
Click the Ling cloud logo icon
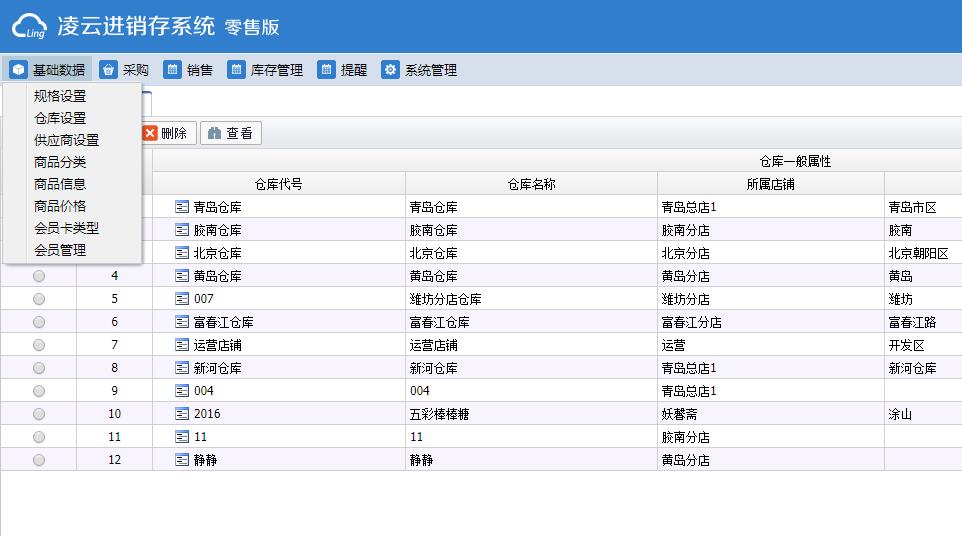click(29, 27)
